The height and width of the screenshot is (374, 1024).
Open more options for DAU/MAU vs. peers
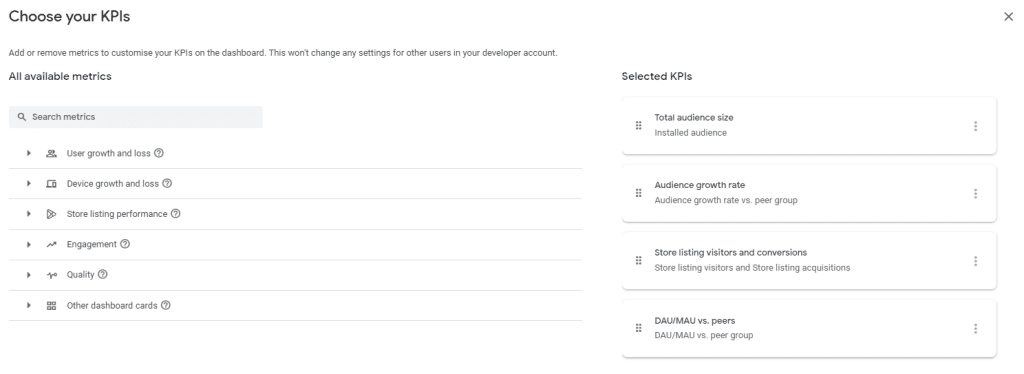975,329
